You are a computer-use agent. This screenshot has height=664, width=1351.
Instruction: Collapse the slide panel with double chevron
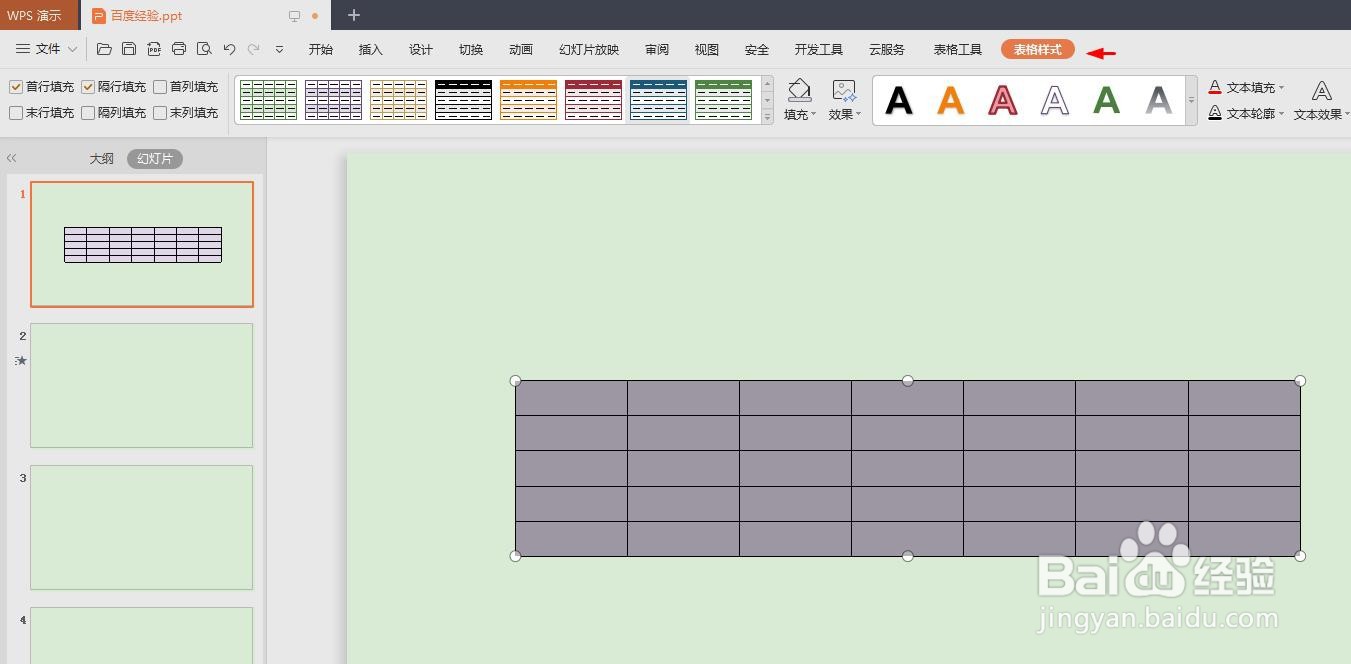tap(12, 158)
